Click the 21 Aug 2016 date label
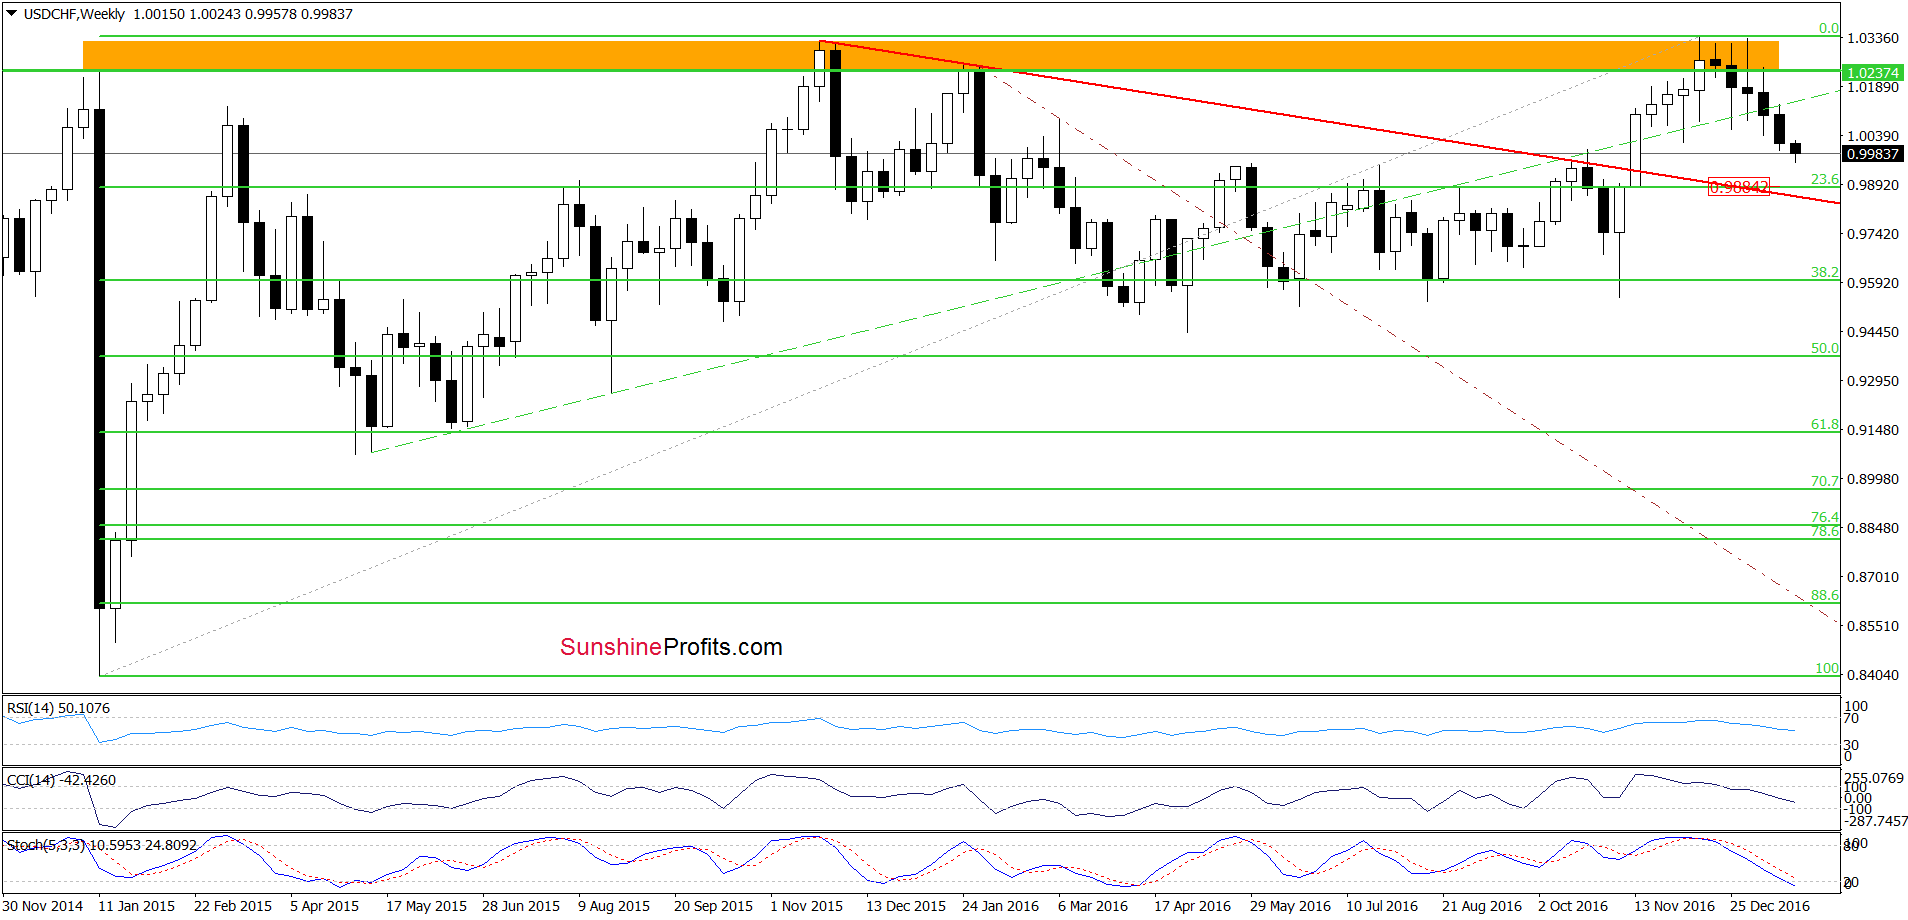This screenshot has height=920, width=1908. click(1482, 906)
